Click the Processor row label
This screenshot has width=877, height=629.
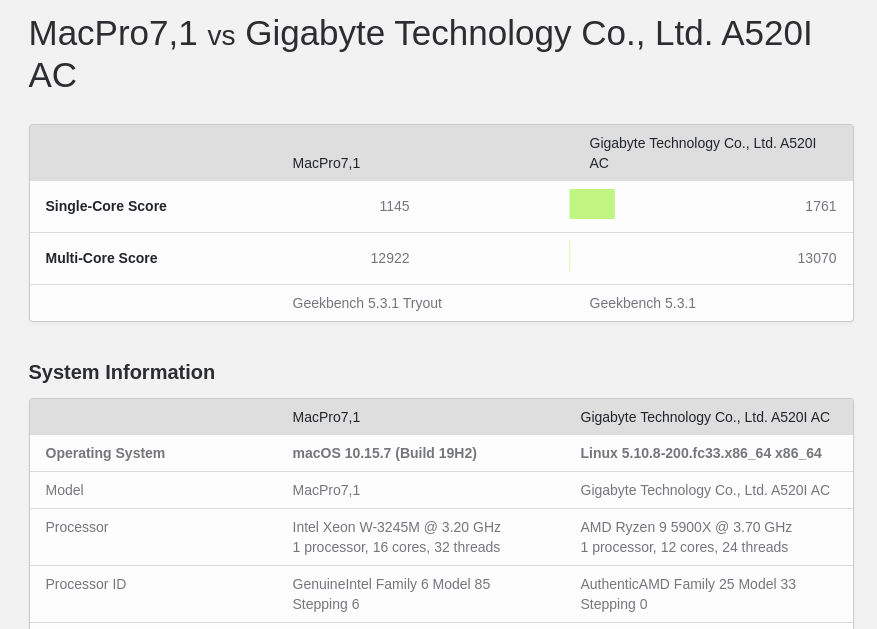pyautogui.click(x=77, y=527)
